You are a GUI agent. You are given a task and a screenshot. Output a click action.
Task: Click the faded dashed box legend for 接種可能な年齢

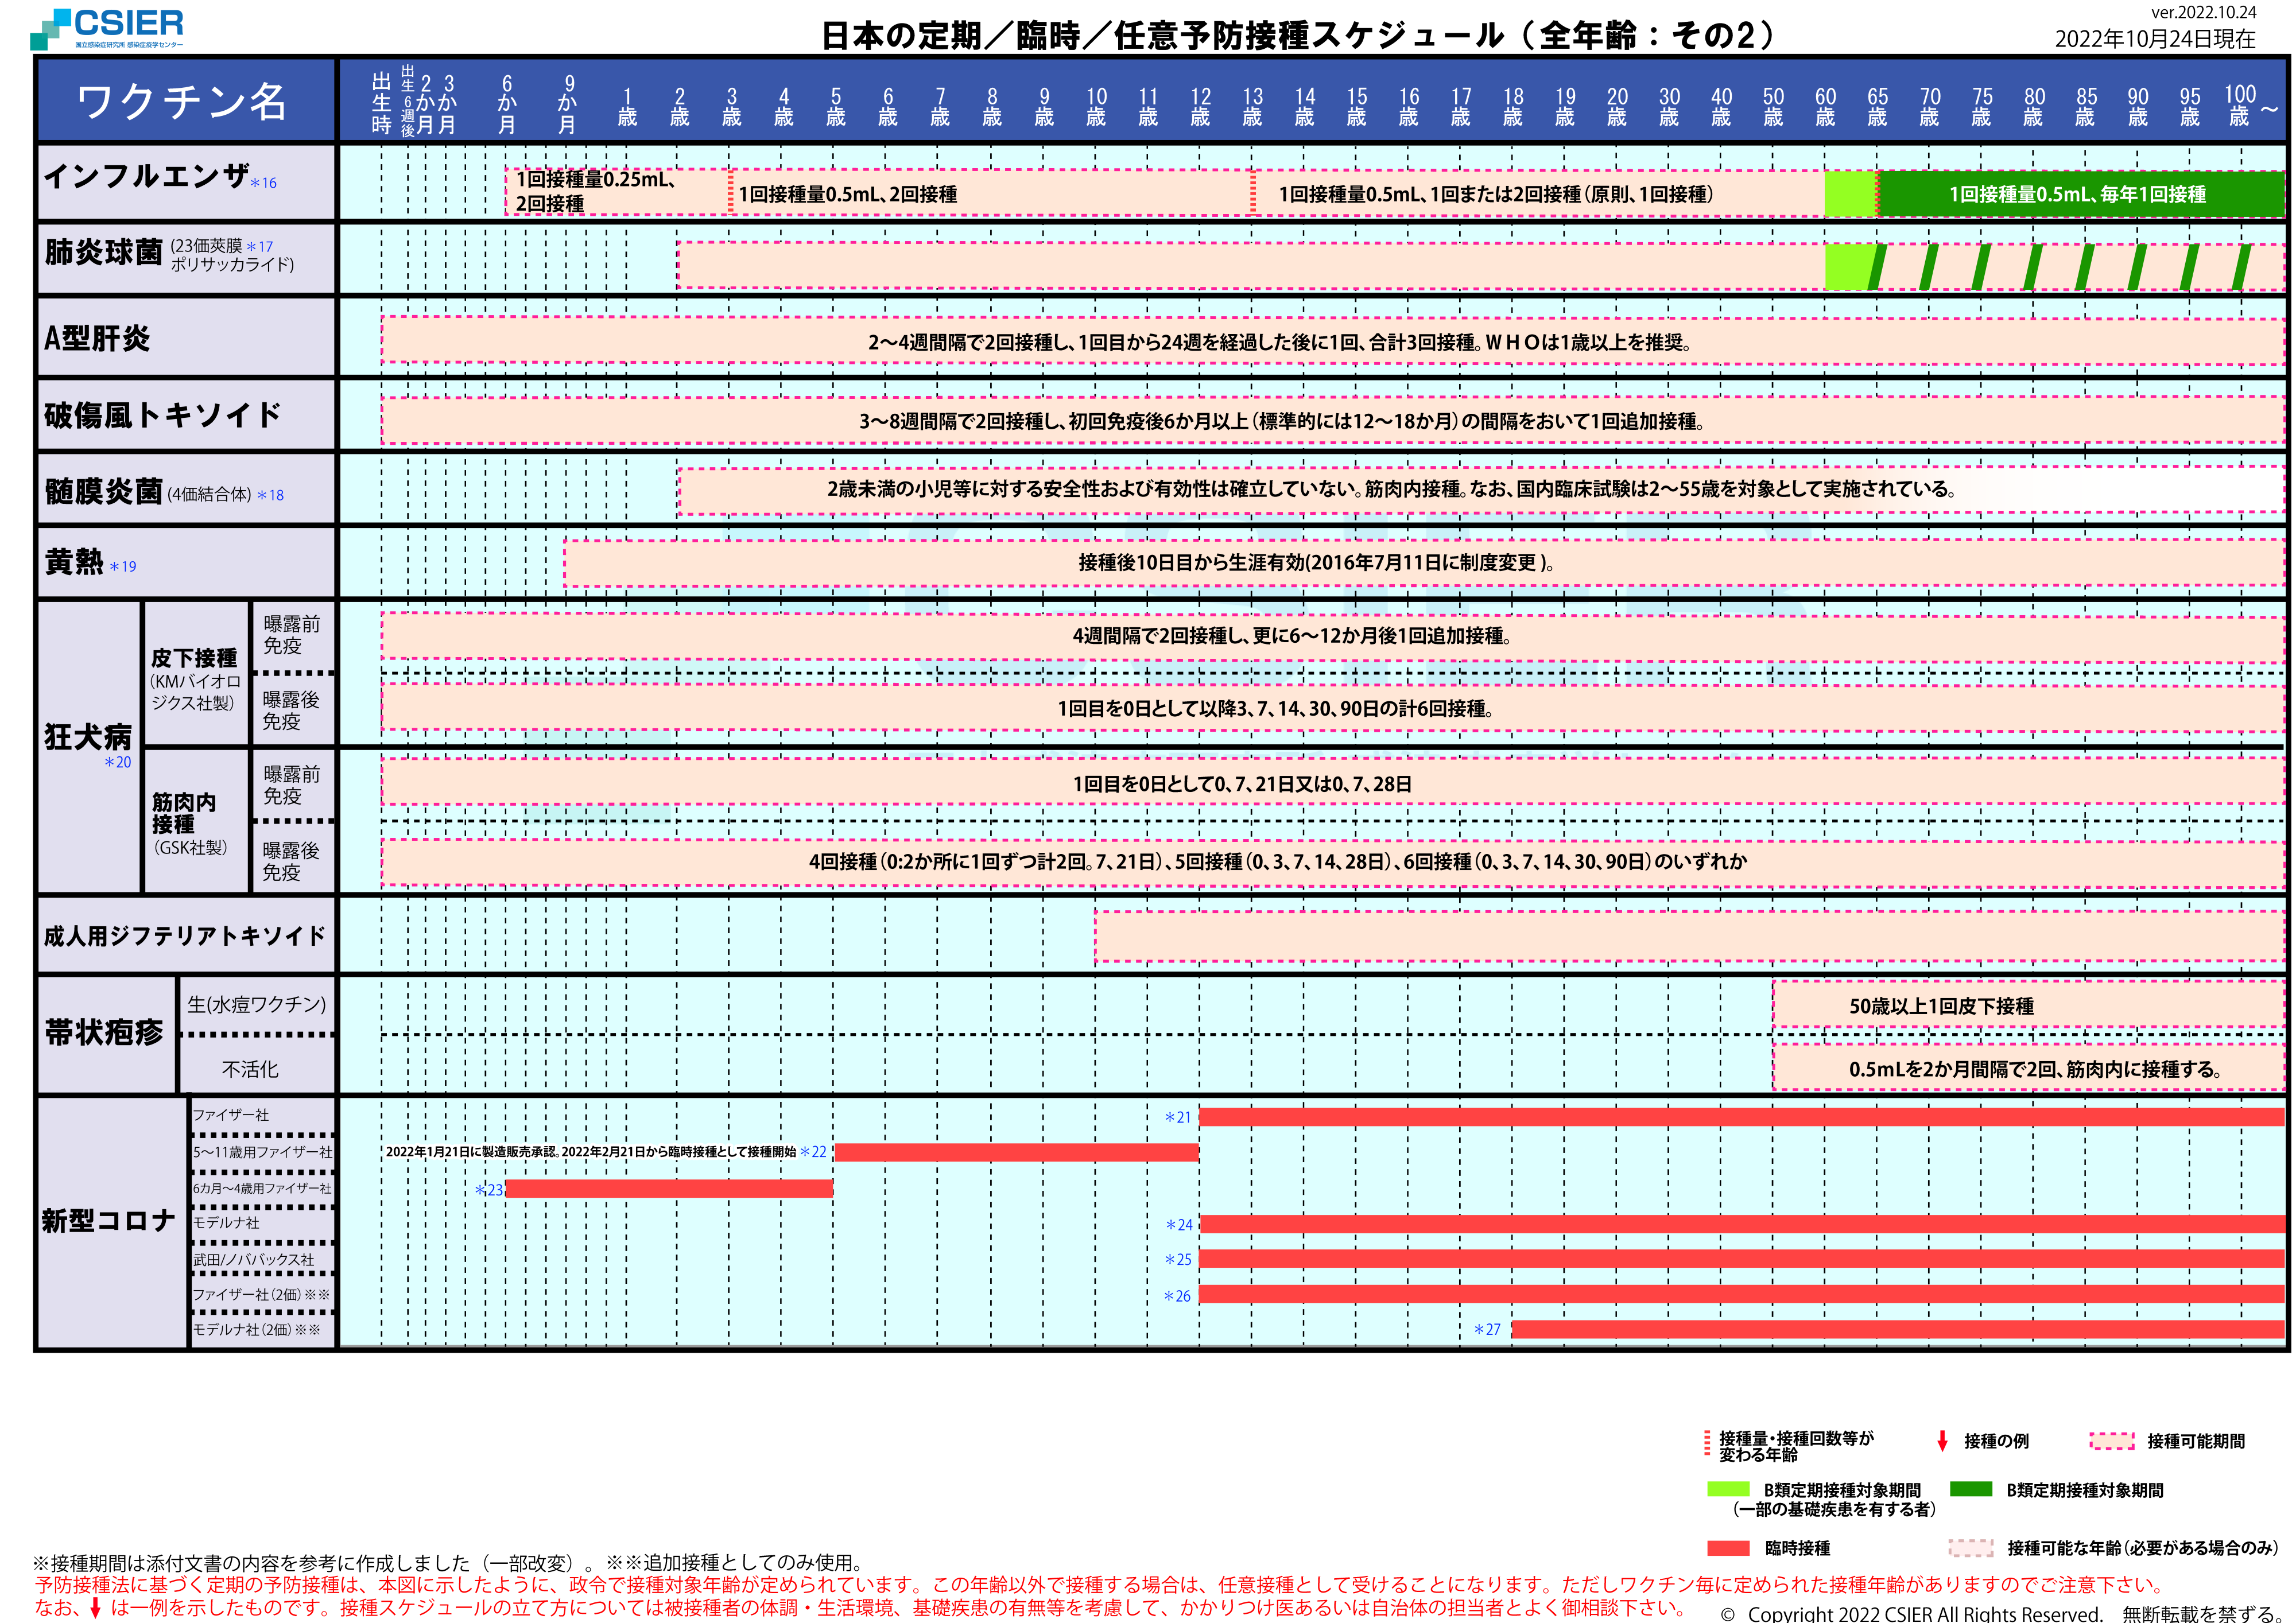(1970, 1548)
